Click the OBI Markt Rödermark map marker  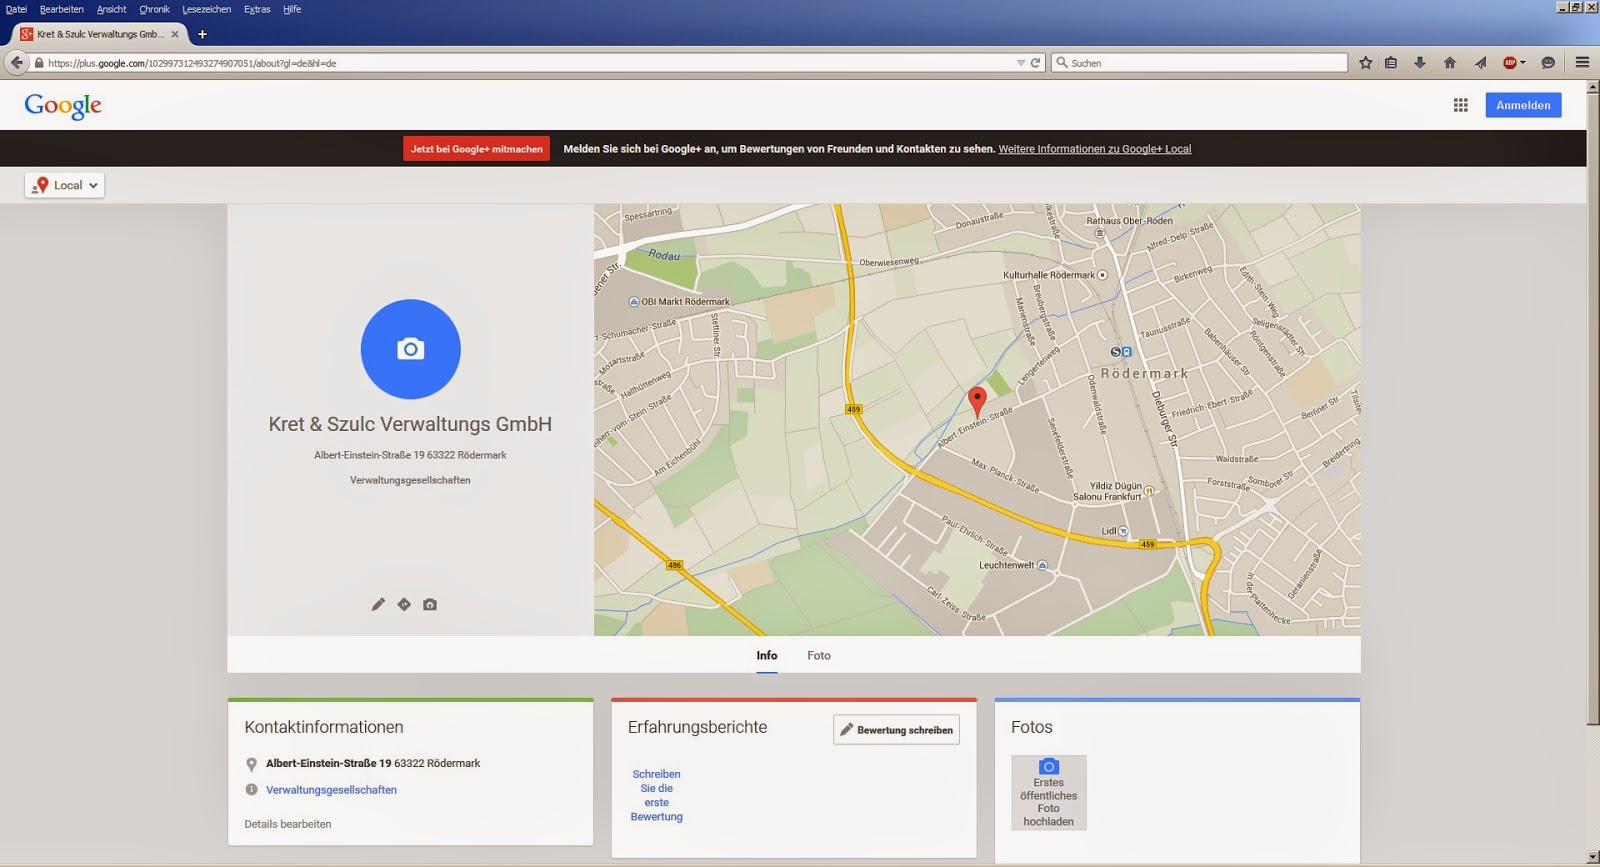click(634, 301)
